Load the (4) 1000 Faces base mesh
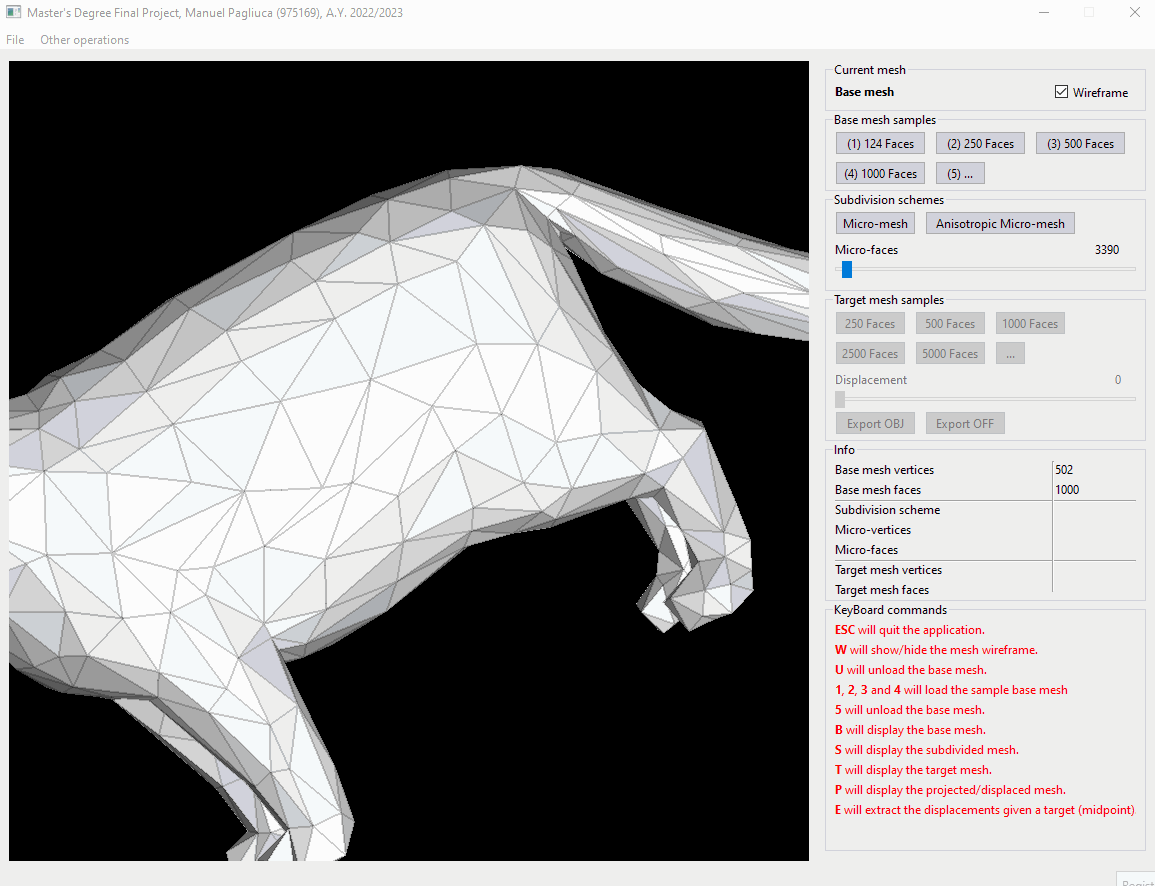 point(879,172)
